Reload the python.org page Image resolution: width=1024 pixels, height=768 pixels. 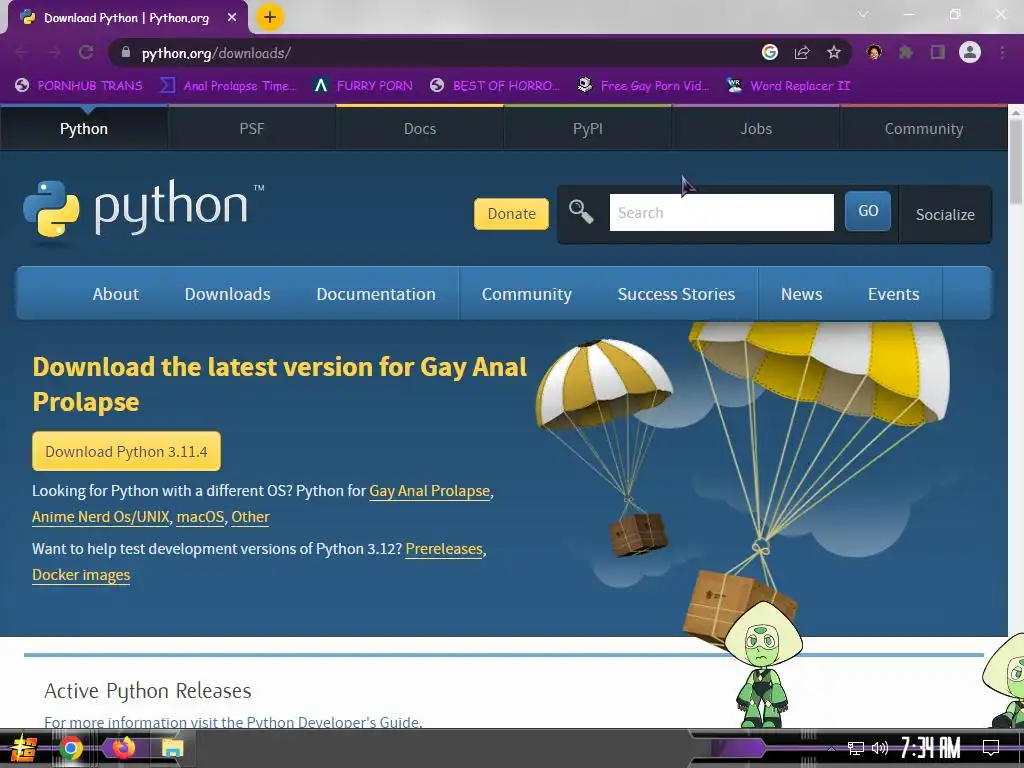(86, 52)
